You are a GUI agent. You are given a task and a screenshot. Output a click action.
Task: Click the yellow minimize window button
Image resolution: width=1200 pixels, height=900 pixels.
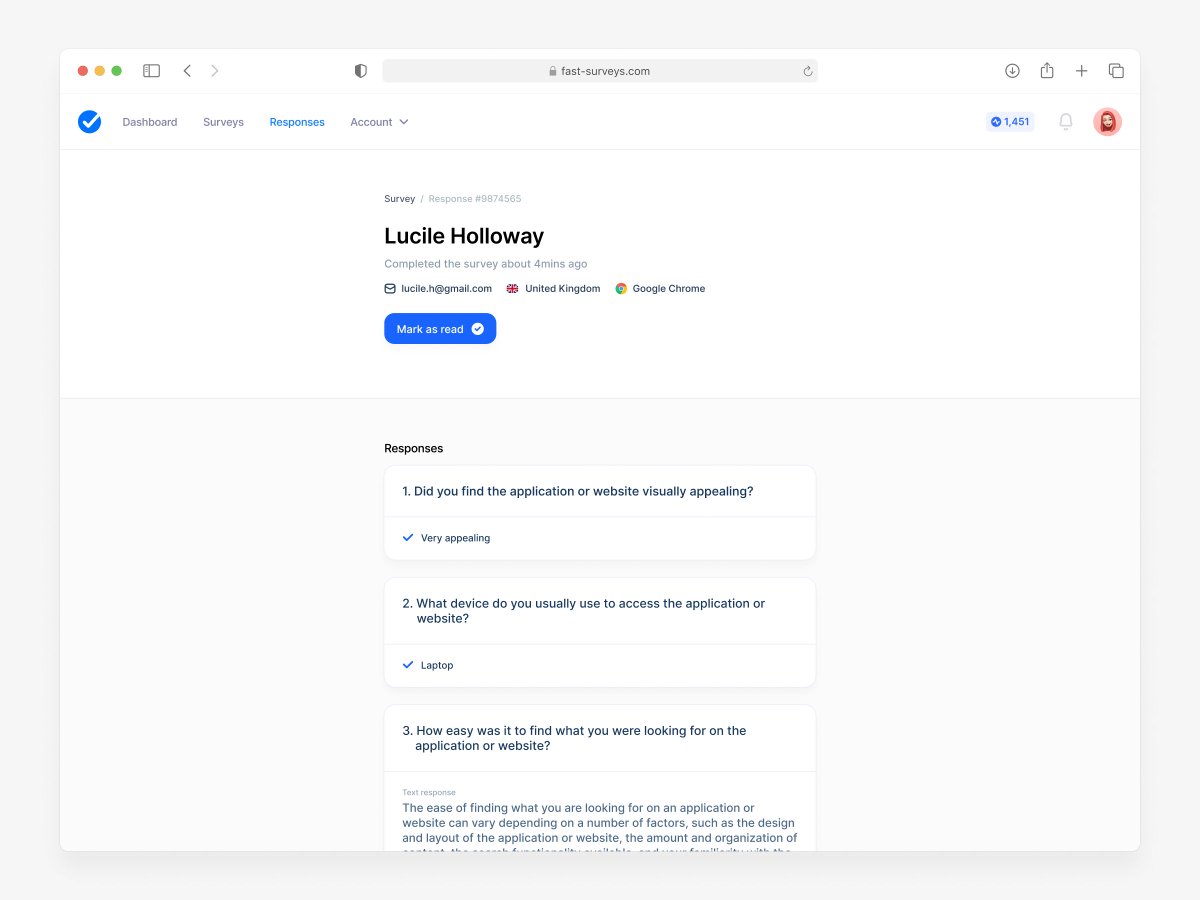pyautogui.click(x=100, y=71)
